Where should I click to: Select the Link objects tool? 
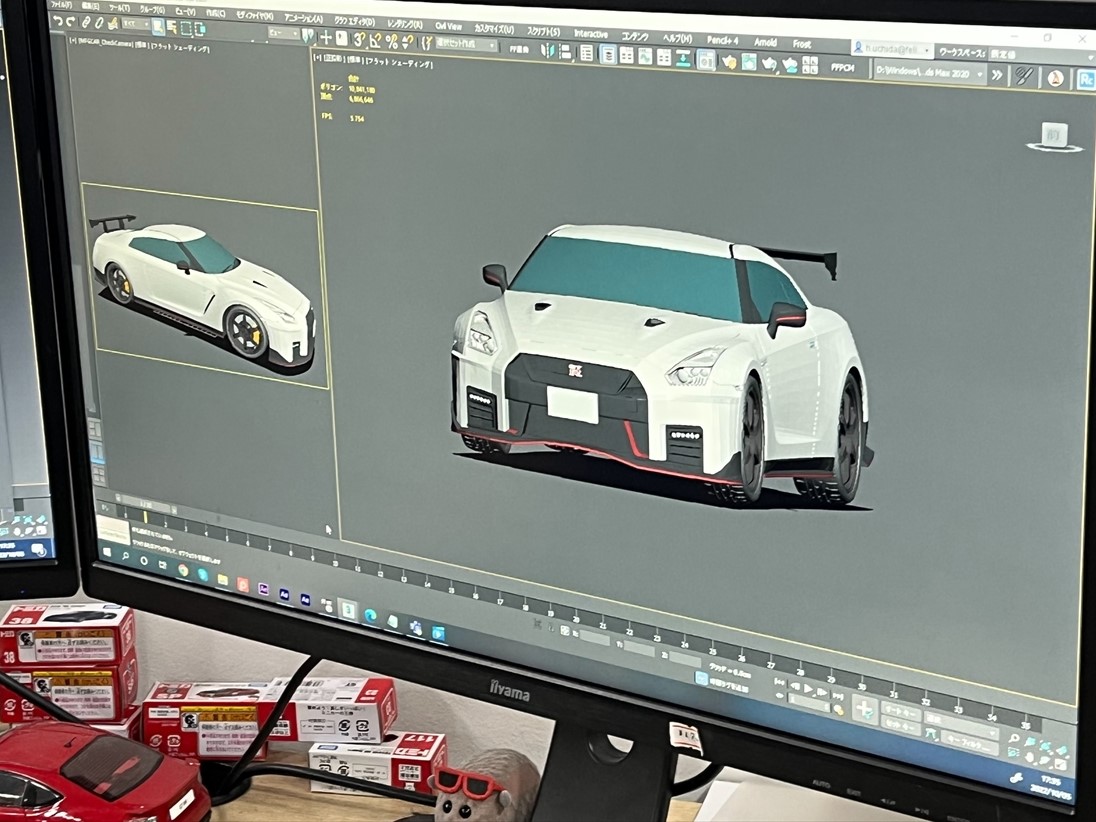(87, 22)
